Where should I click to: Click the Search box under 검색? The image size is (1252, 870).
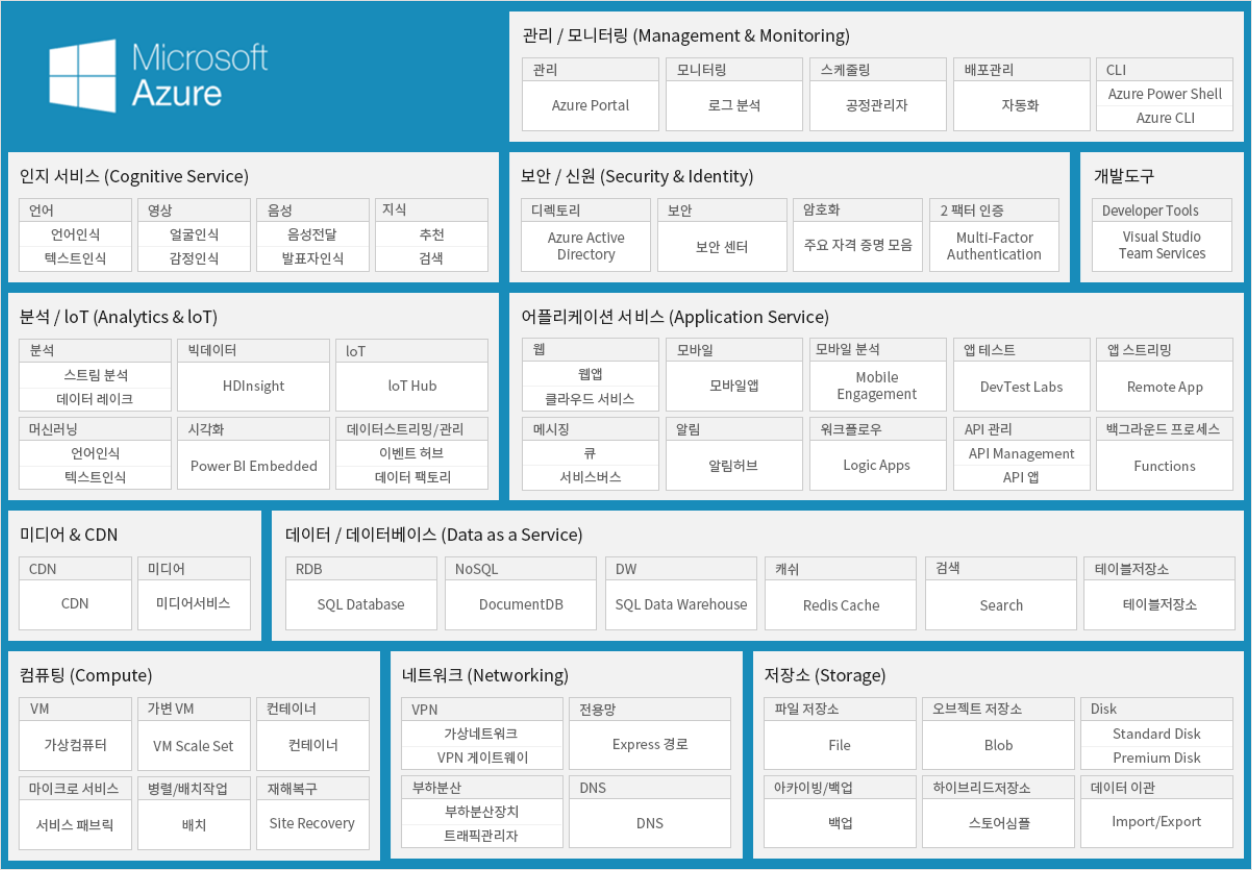coord(1001,605)
